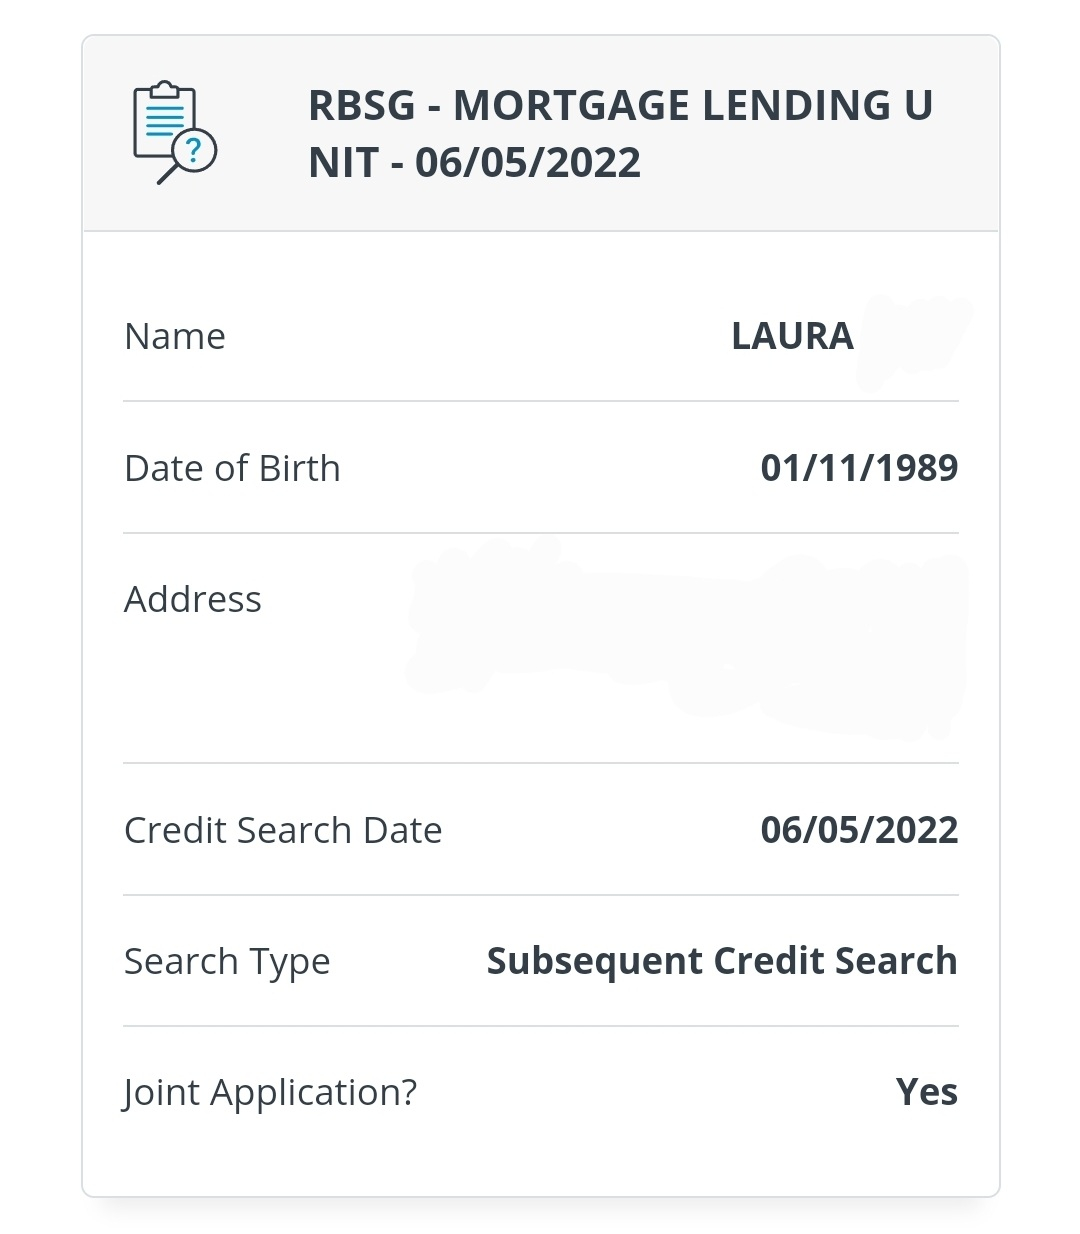The height and width of the screenshot is (1234, 1080).
Task: Click the date 06/05/2022 in the header title
Action: point(528,163)
